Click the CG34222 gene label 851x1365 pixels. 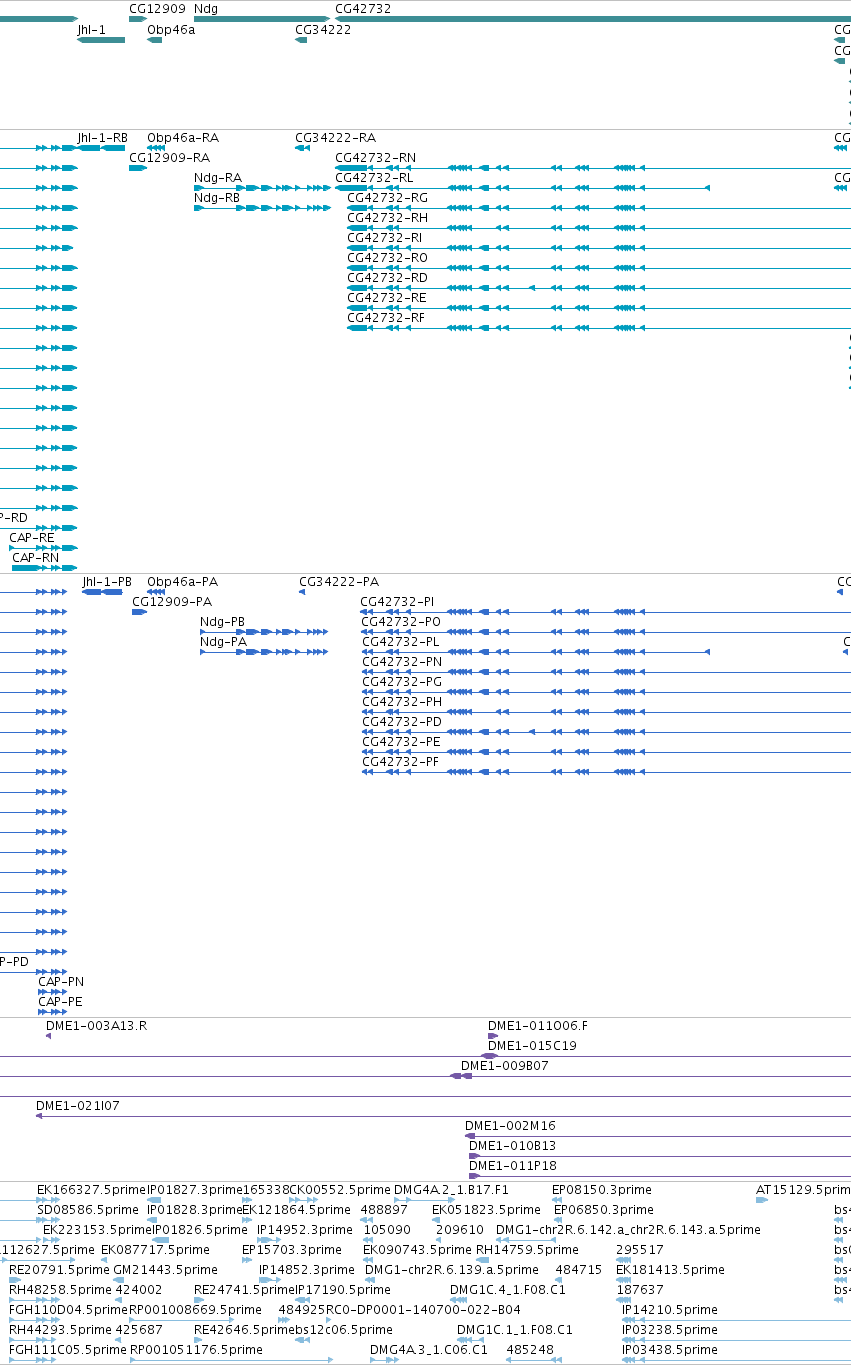[323, 30]
